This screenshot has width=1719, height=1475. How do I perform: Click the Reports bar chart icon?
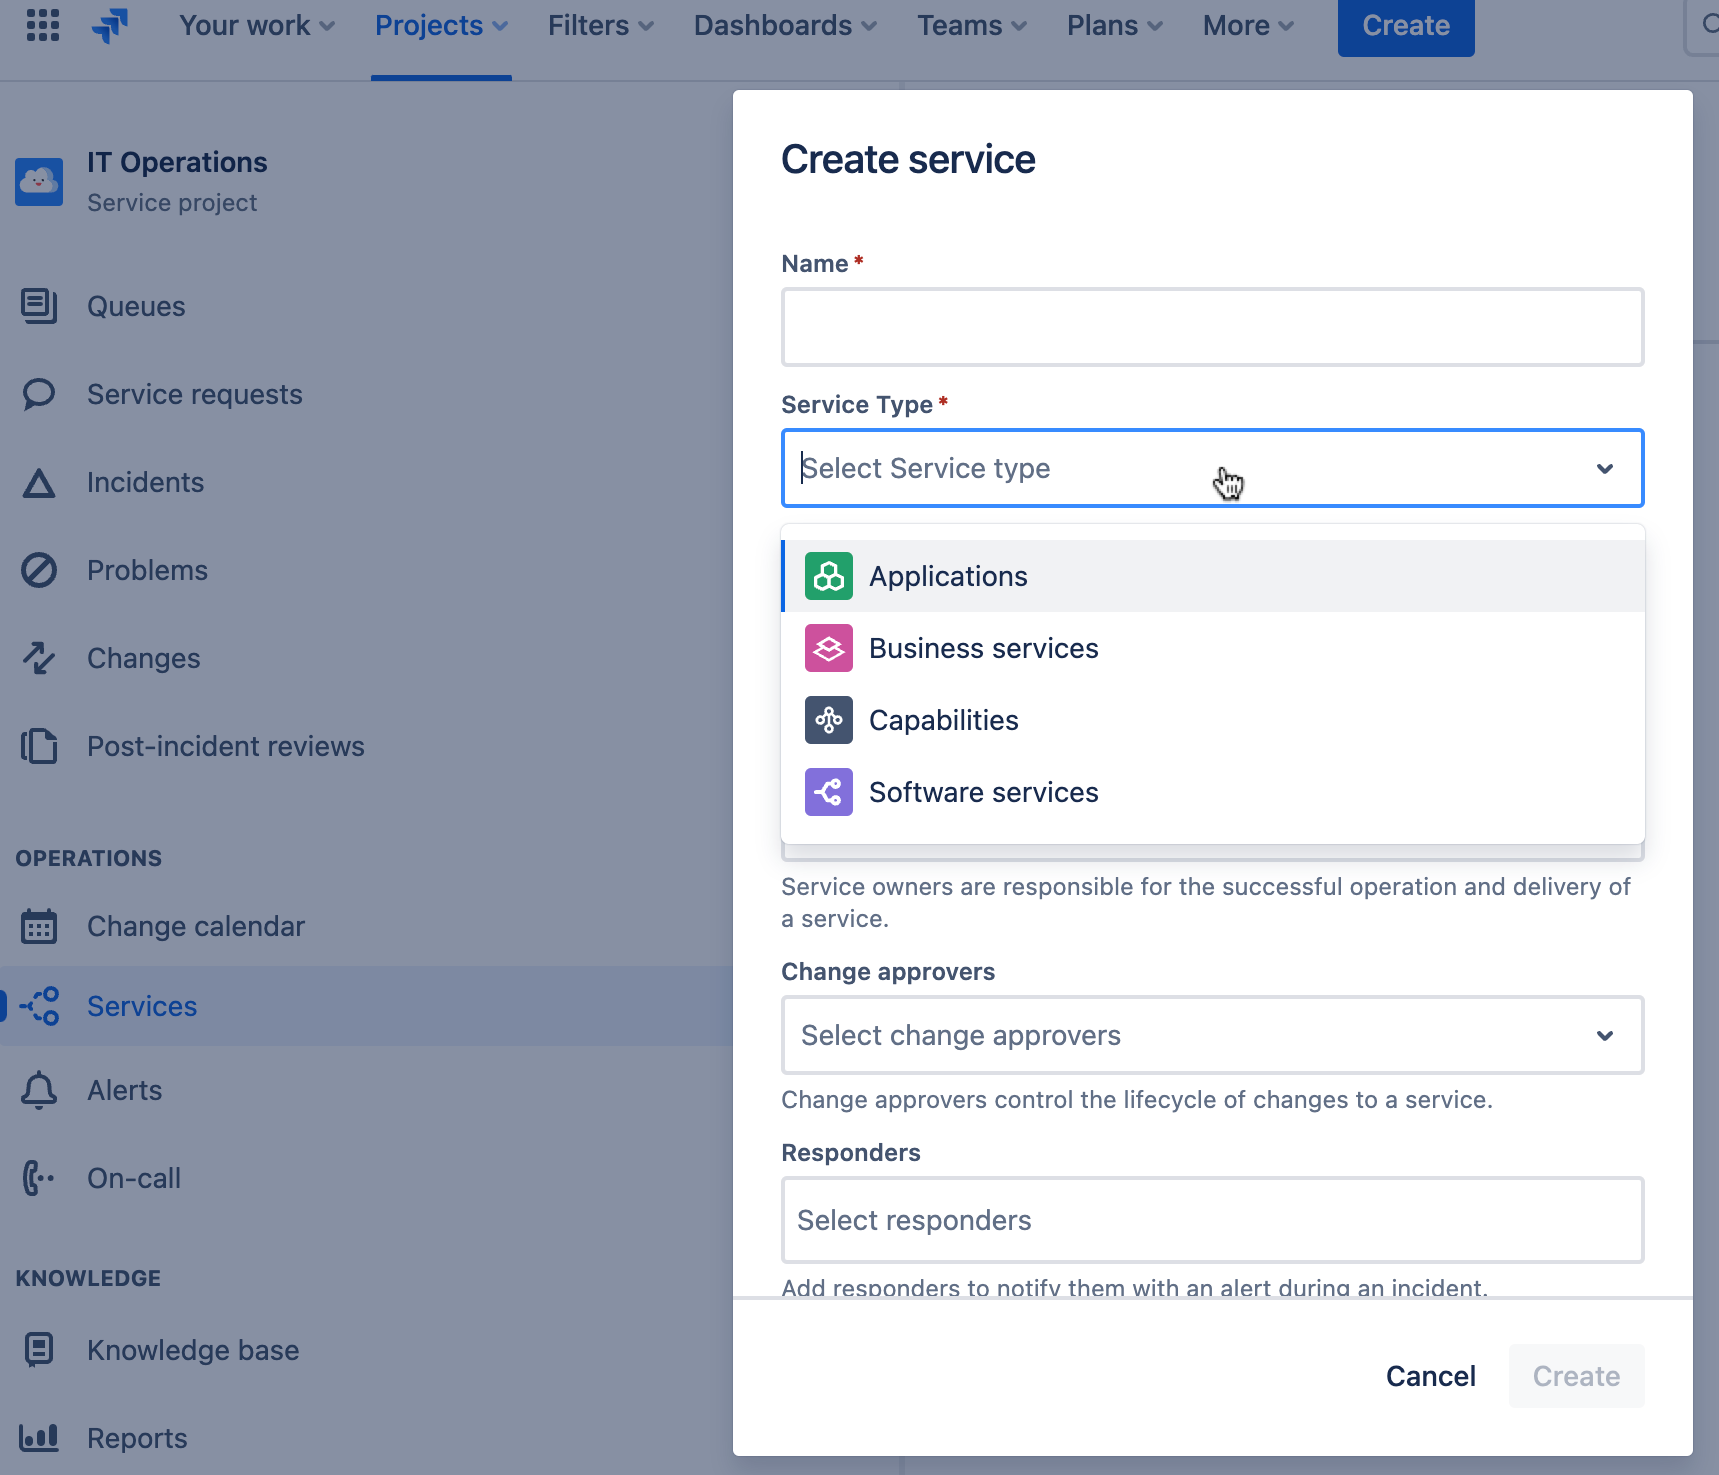tap(39, 1438)
